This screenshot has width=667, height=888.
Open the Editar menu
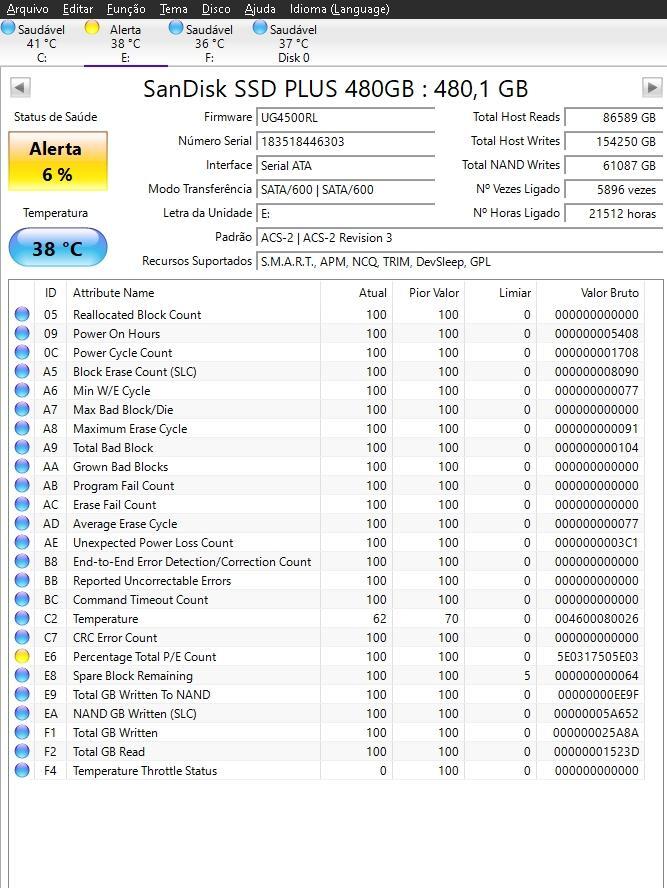click(78, 9)
